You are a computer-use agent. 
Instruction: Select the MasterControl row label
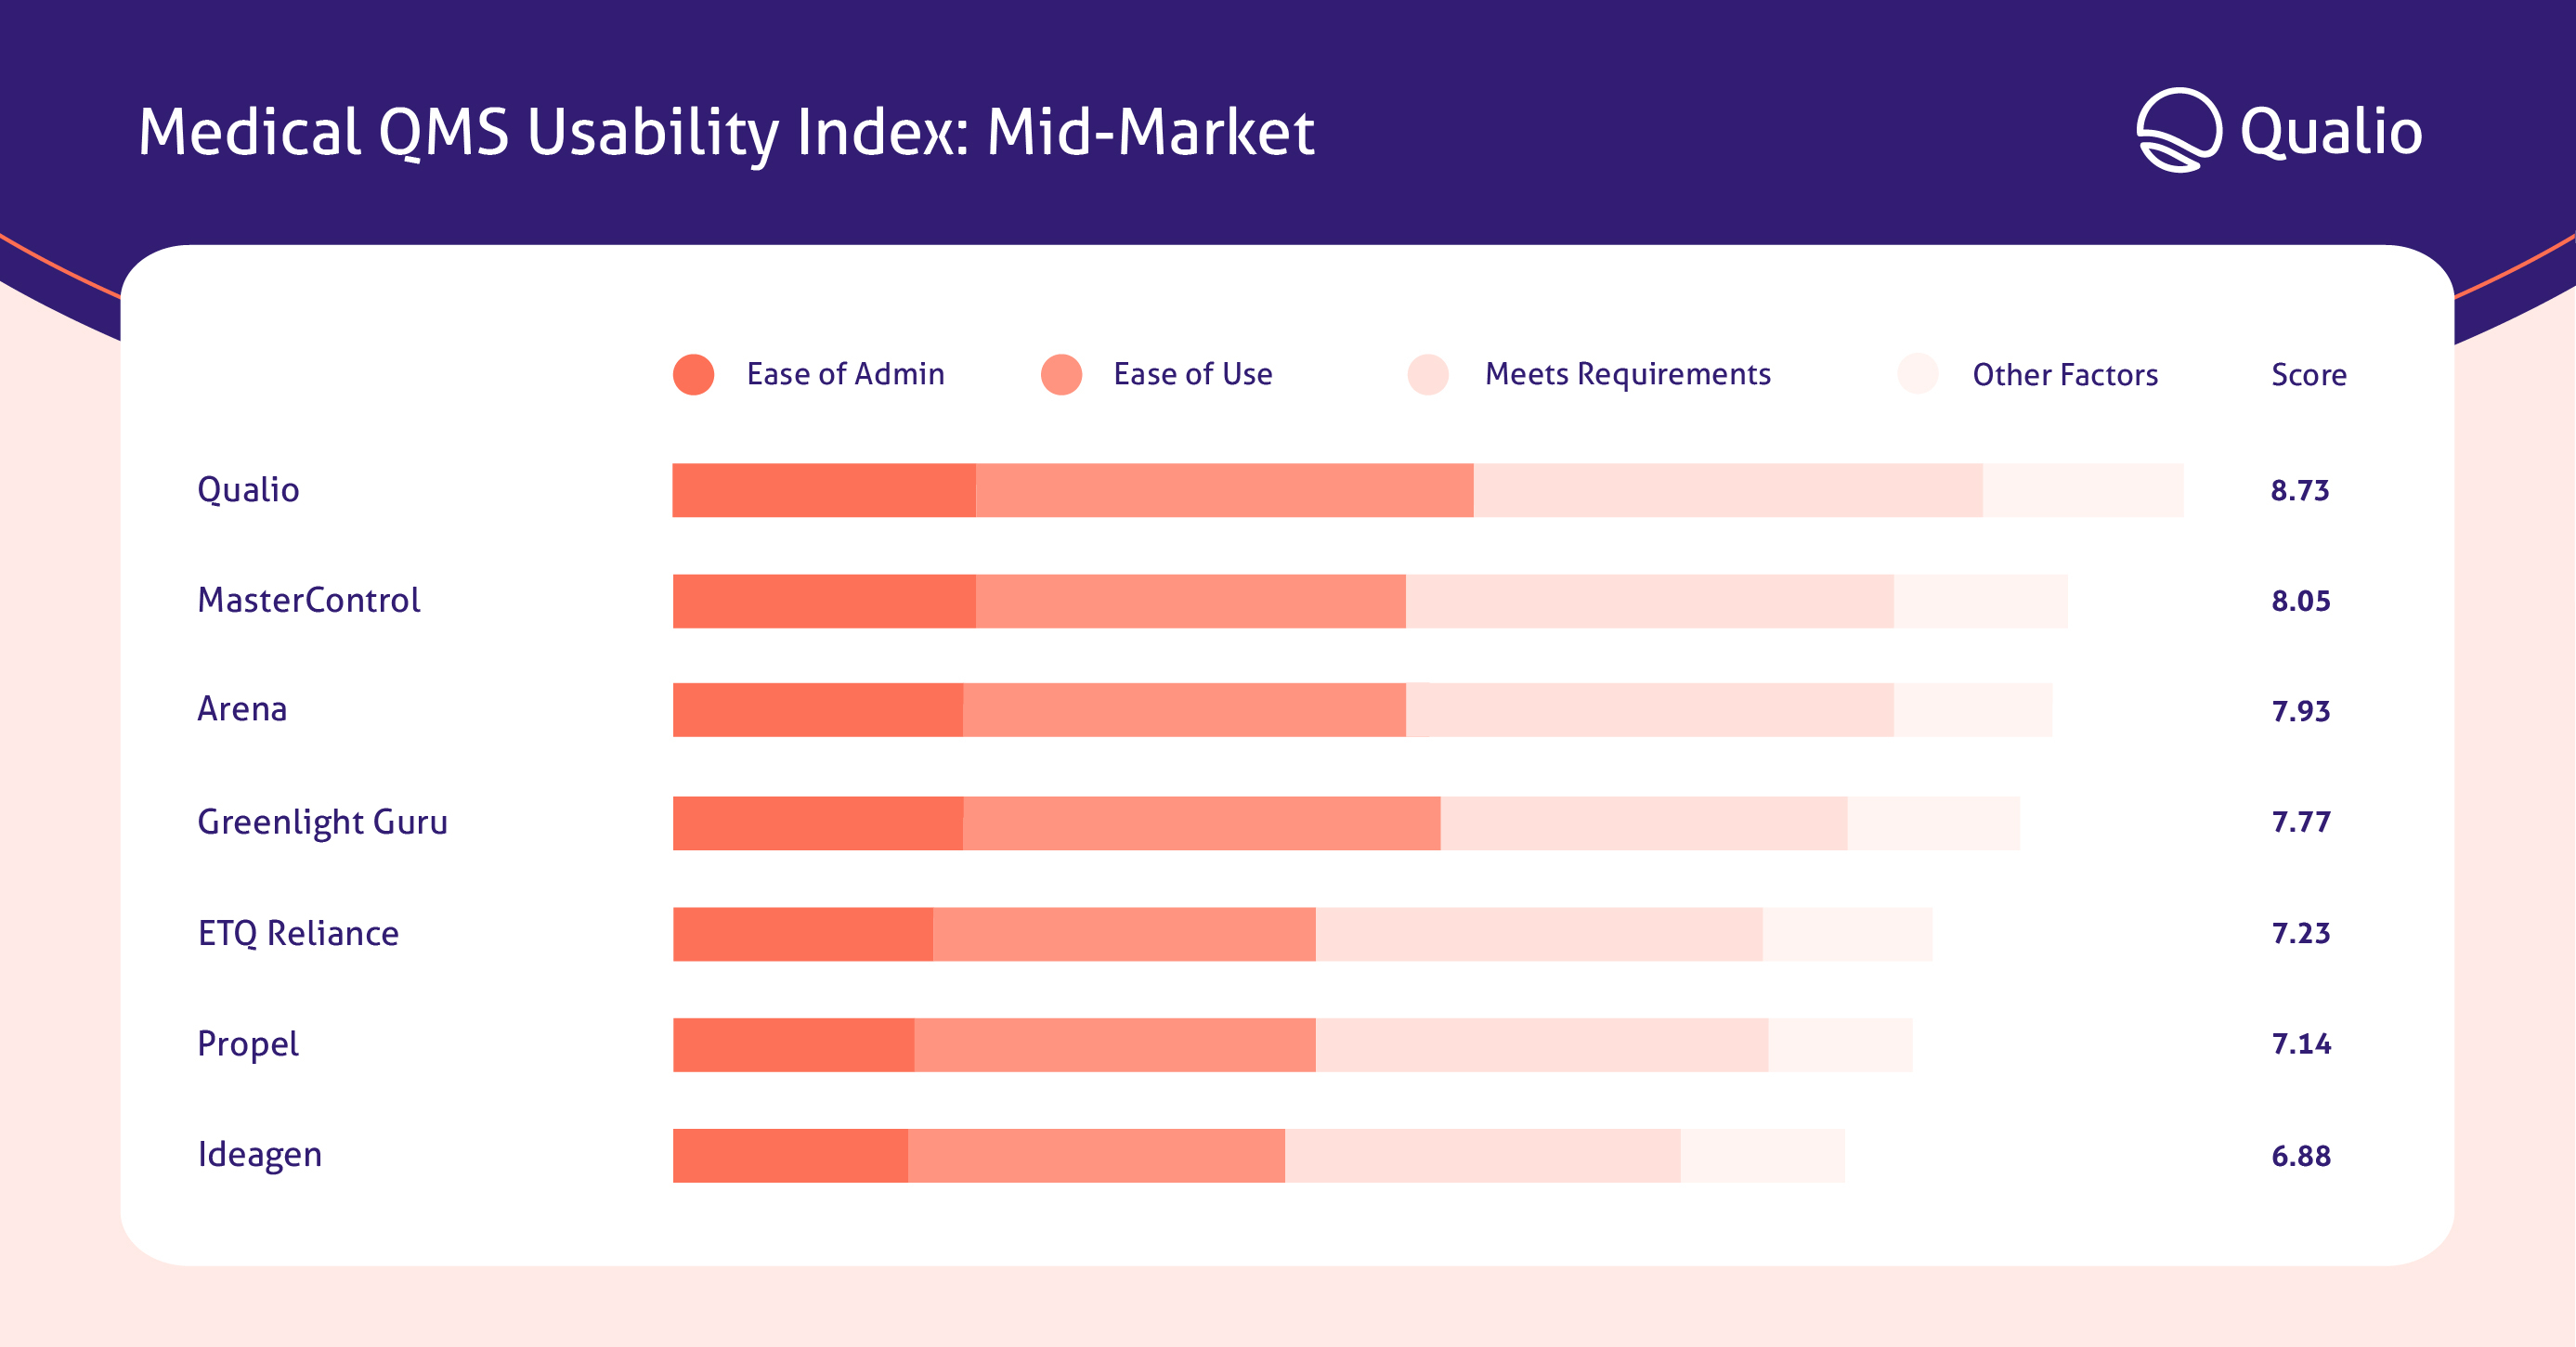(309, 600)
